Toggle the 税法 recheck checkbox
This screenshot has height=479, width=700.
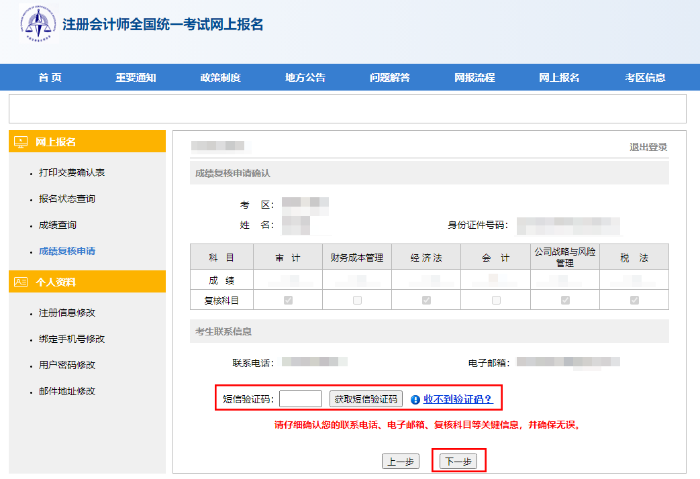[x=633, y=300]
